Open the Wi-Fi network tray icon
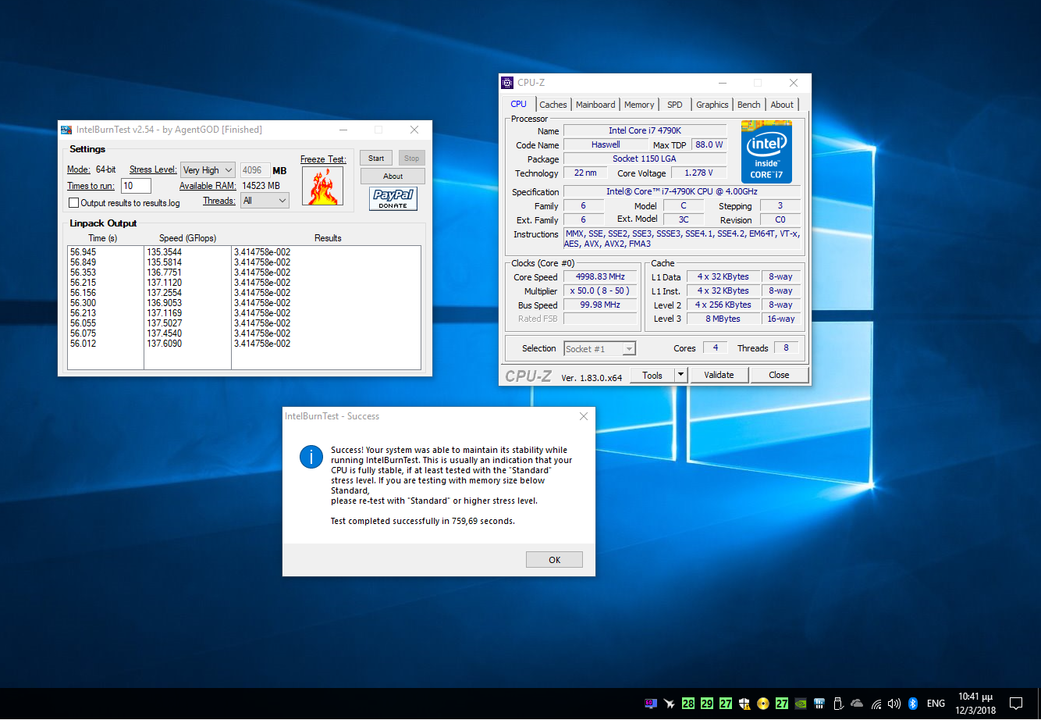 point(876,703)
